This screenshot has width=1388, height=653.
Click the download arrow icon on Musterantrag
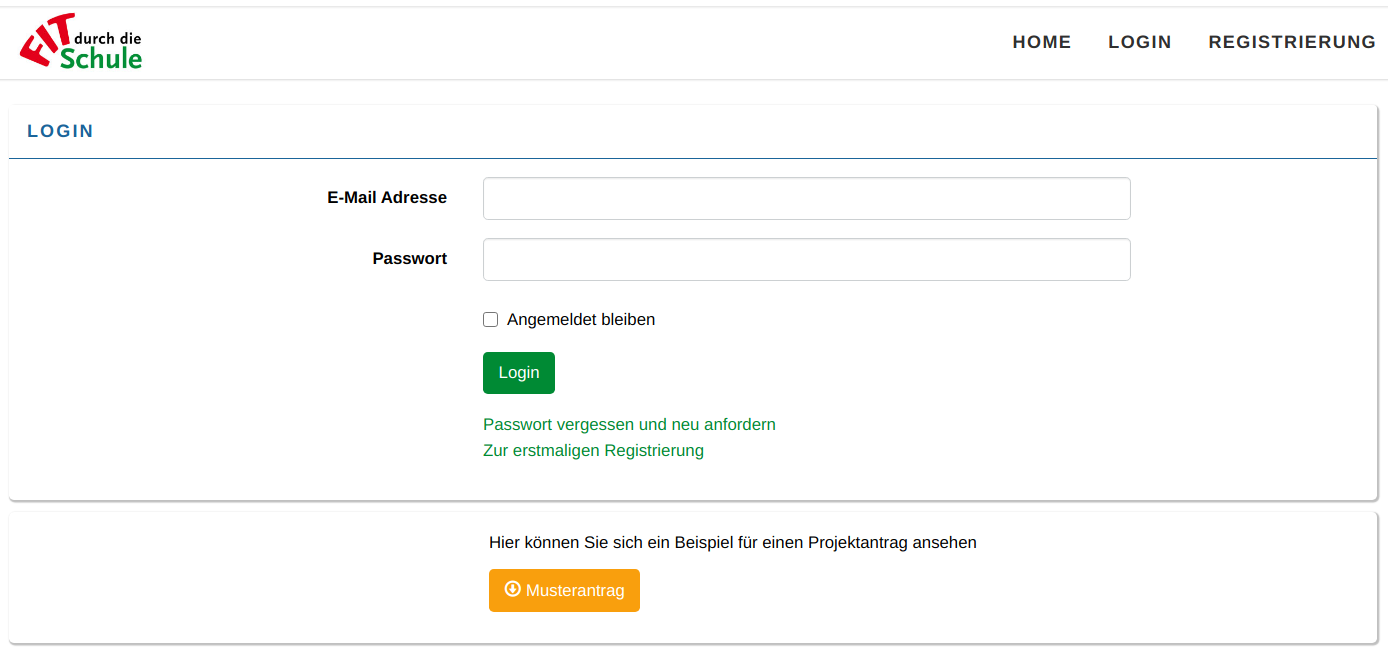513,589
